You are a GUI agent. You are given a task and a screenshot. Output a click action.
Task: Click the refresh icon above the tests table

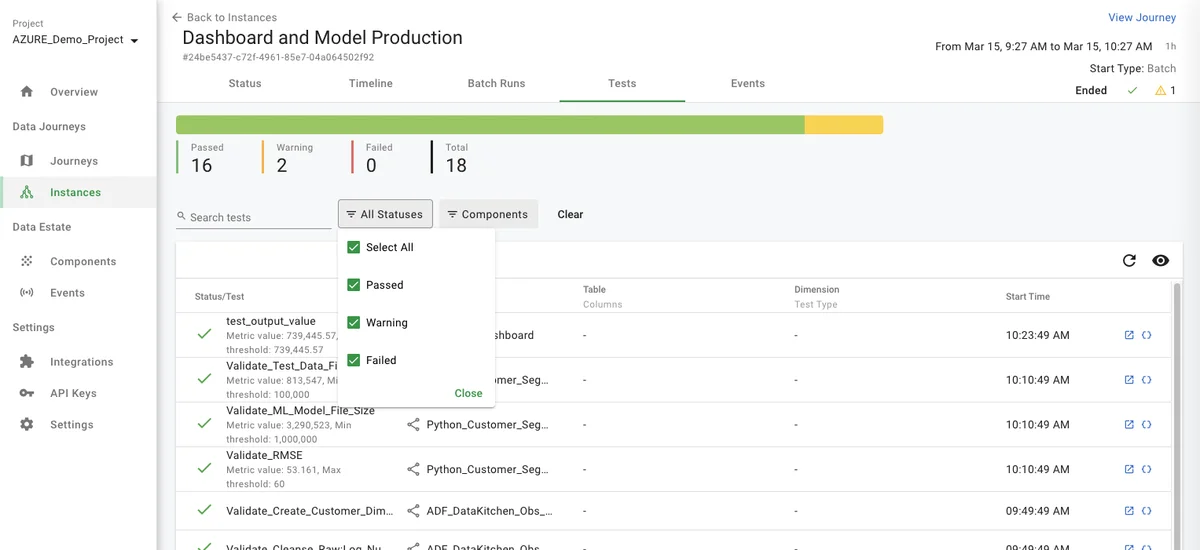tap(1129, 261)
